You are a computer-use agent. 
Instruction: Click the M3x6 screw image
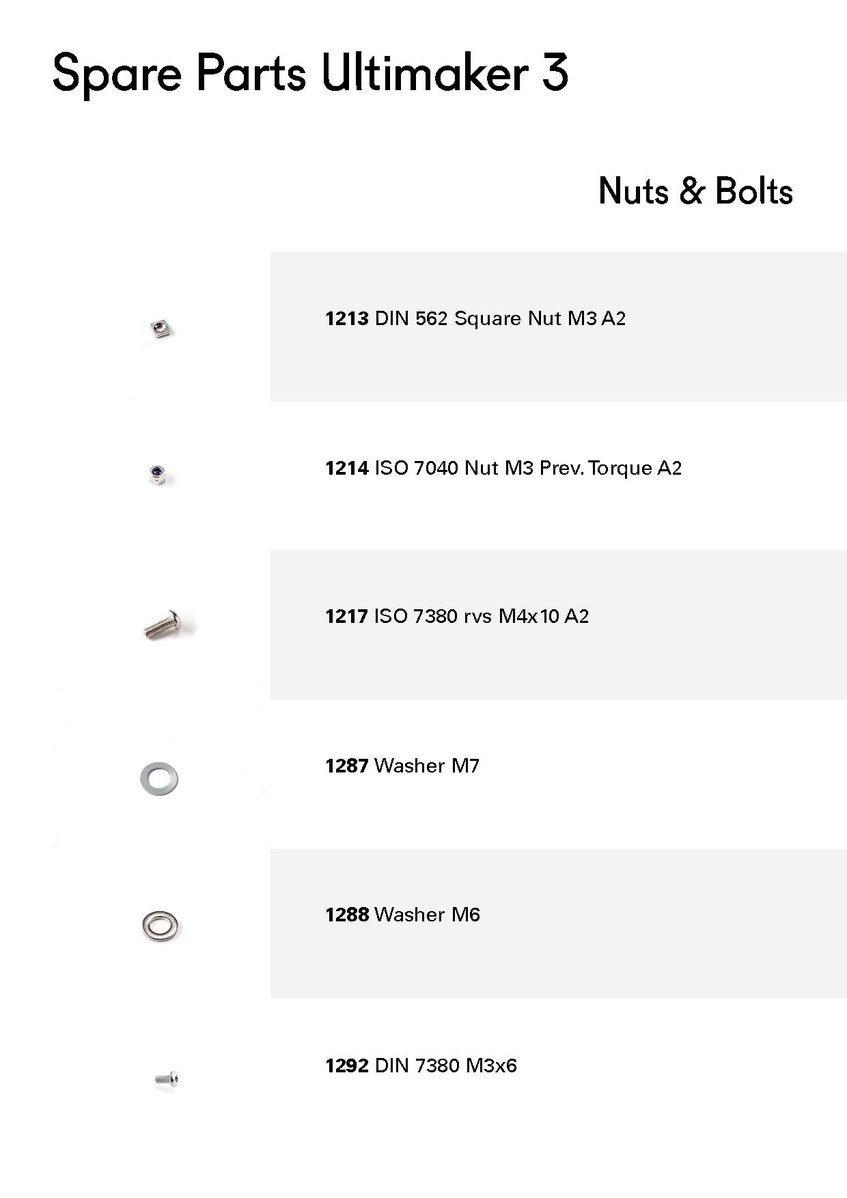(x=167, y=1079)
